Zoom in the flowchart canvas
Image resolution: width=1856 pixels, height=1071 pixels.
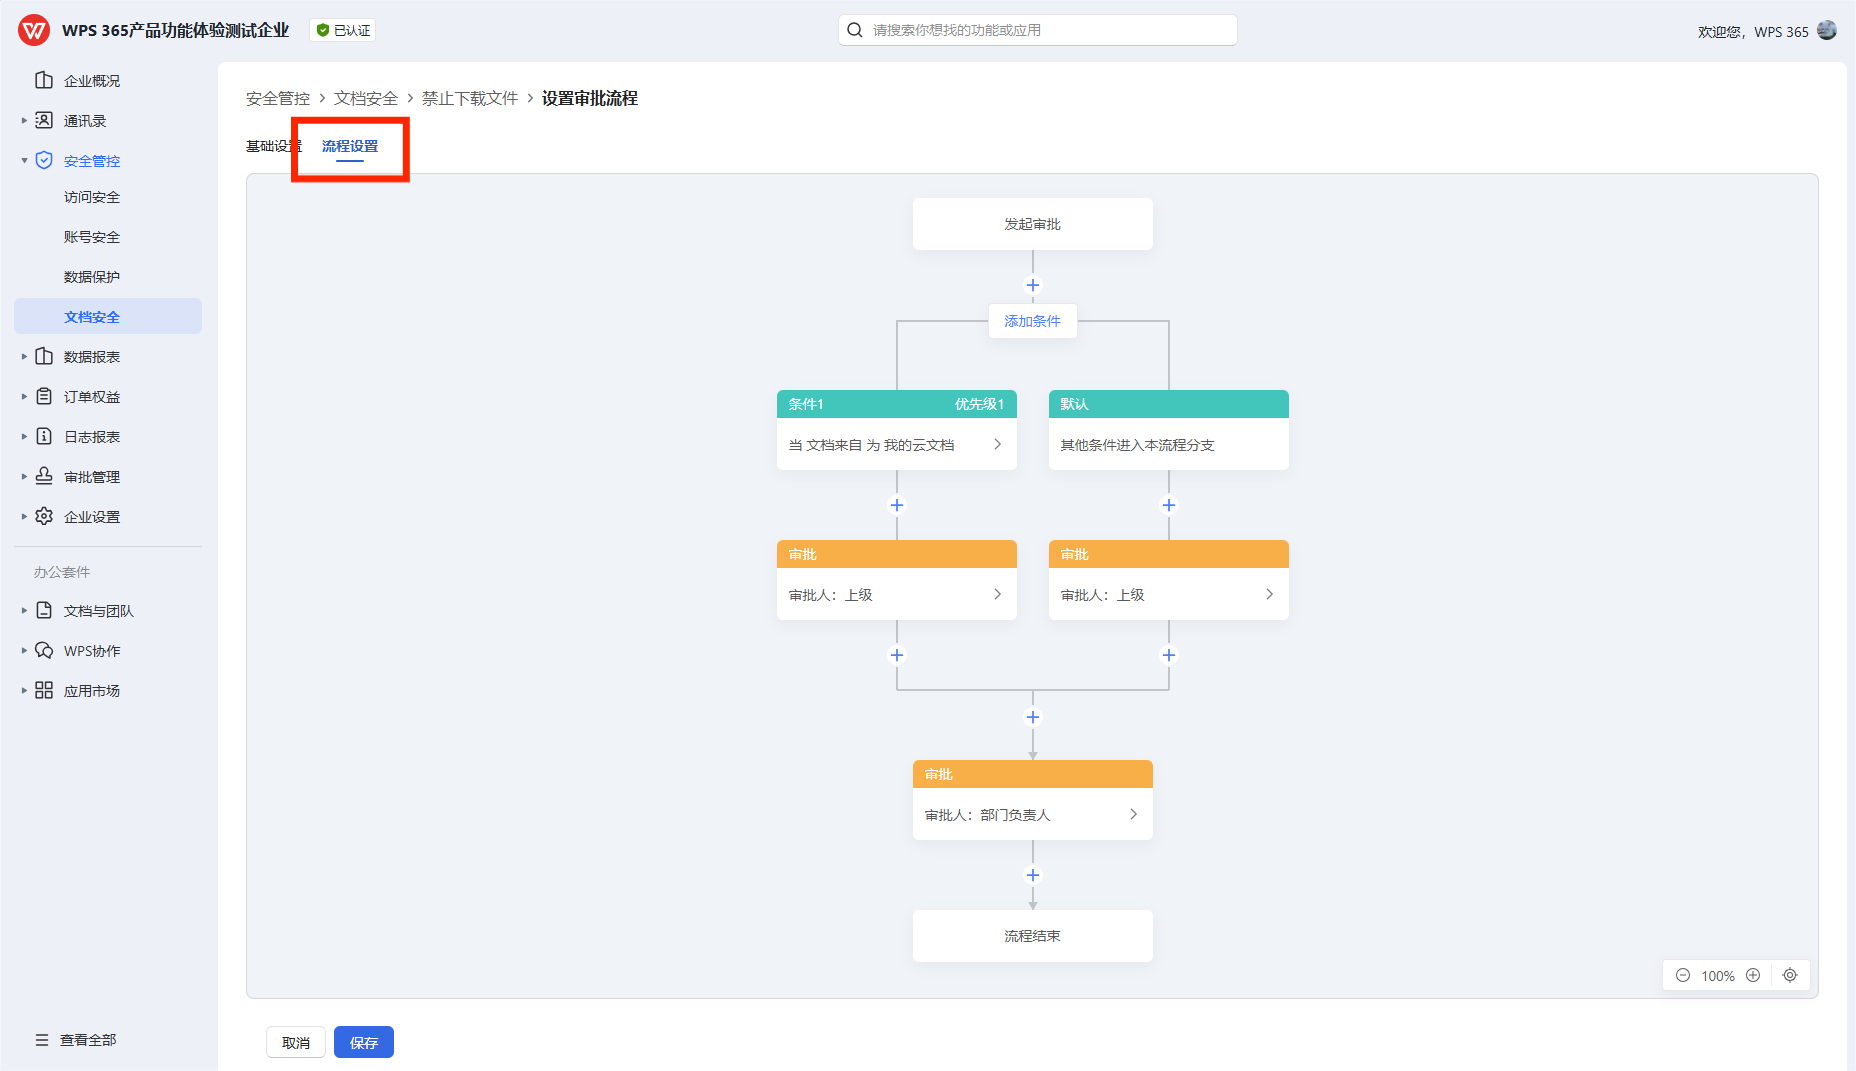click(x=1753, y=975)
